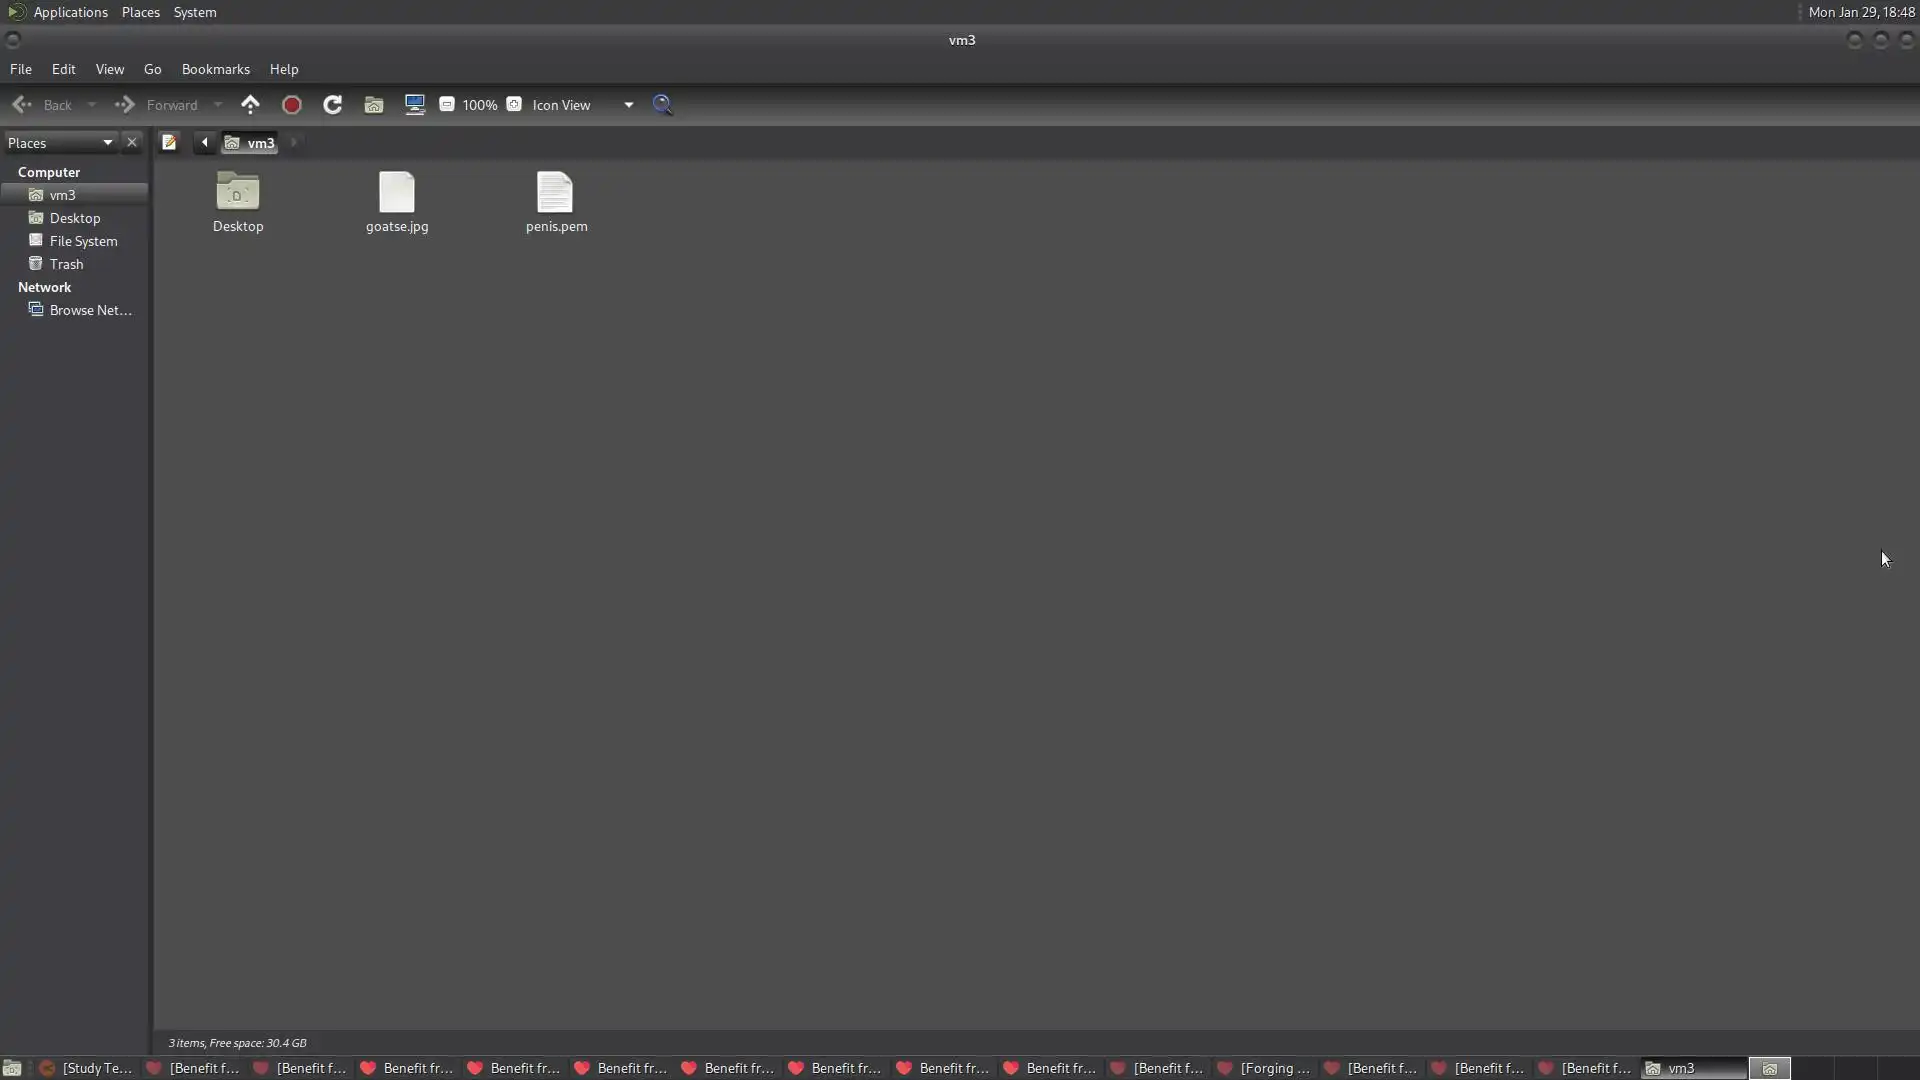This screenshot has height=1080, width=1920.
Task: Open the Home folder toolbar icon
Action: coord(374,104)
